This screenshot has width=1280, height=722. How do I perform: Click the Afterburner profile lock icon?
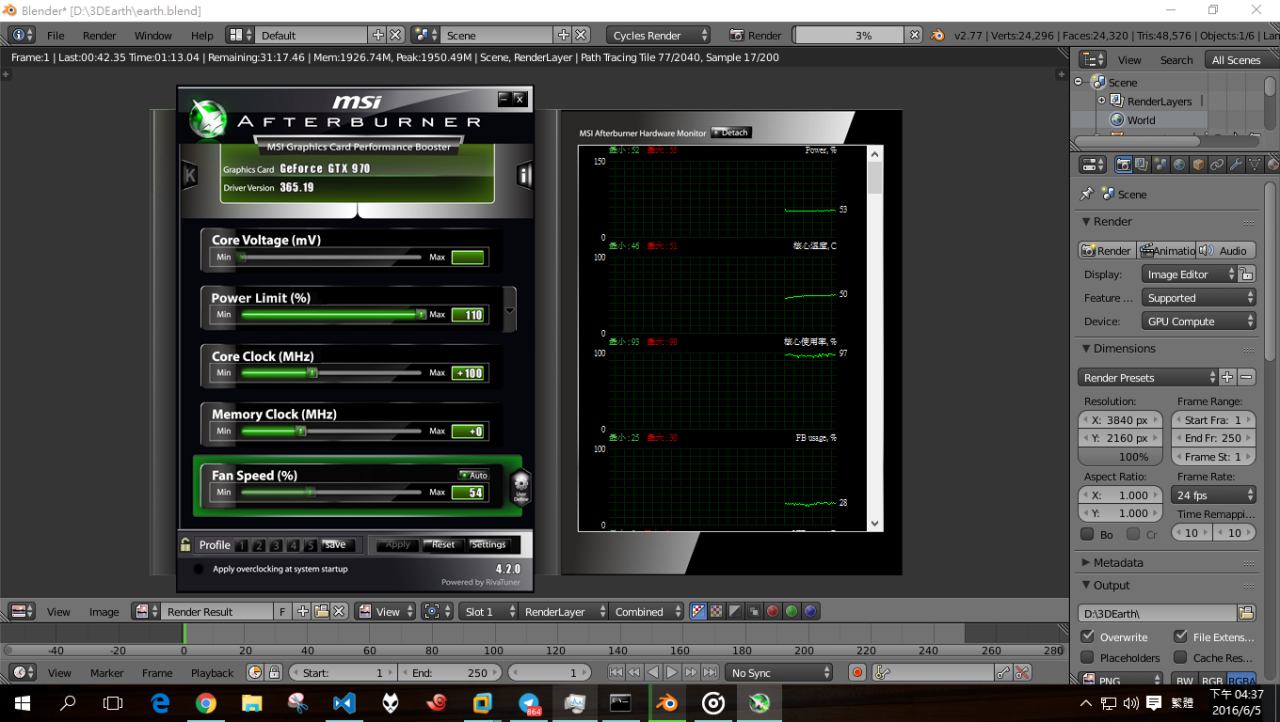(186, 545)
